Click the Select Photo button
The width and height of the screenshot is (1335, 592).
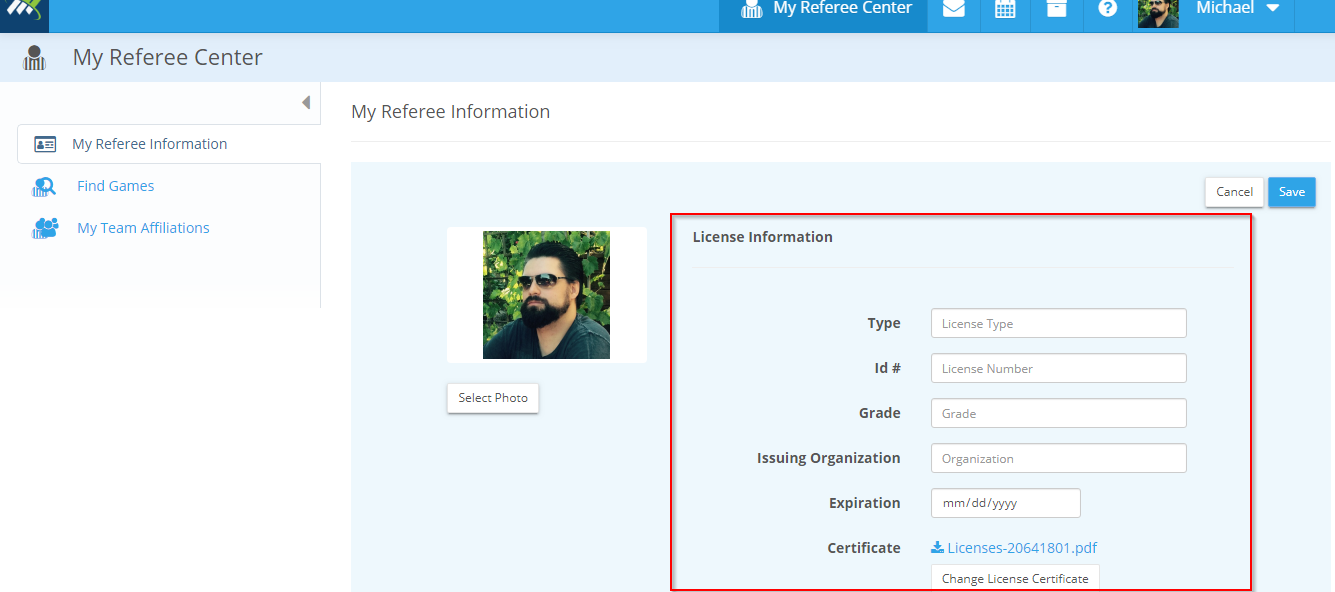493,398
